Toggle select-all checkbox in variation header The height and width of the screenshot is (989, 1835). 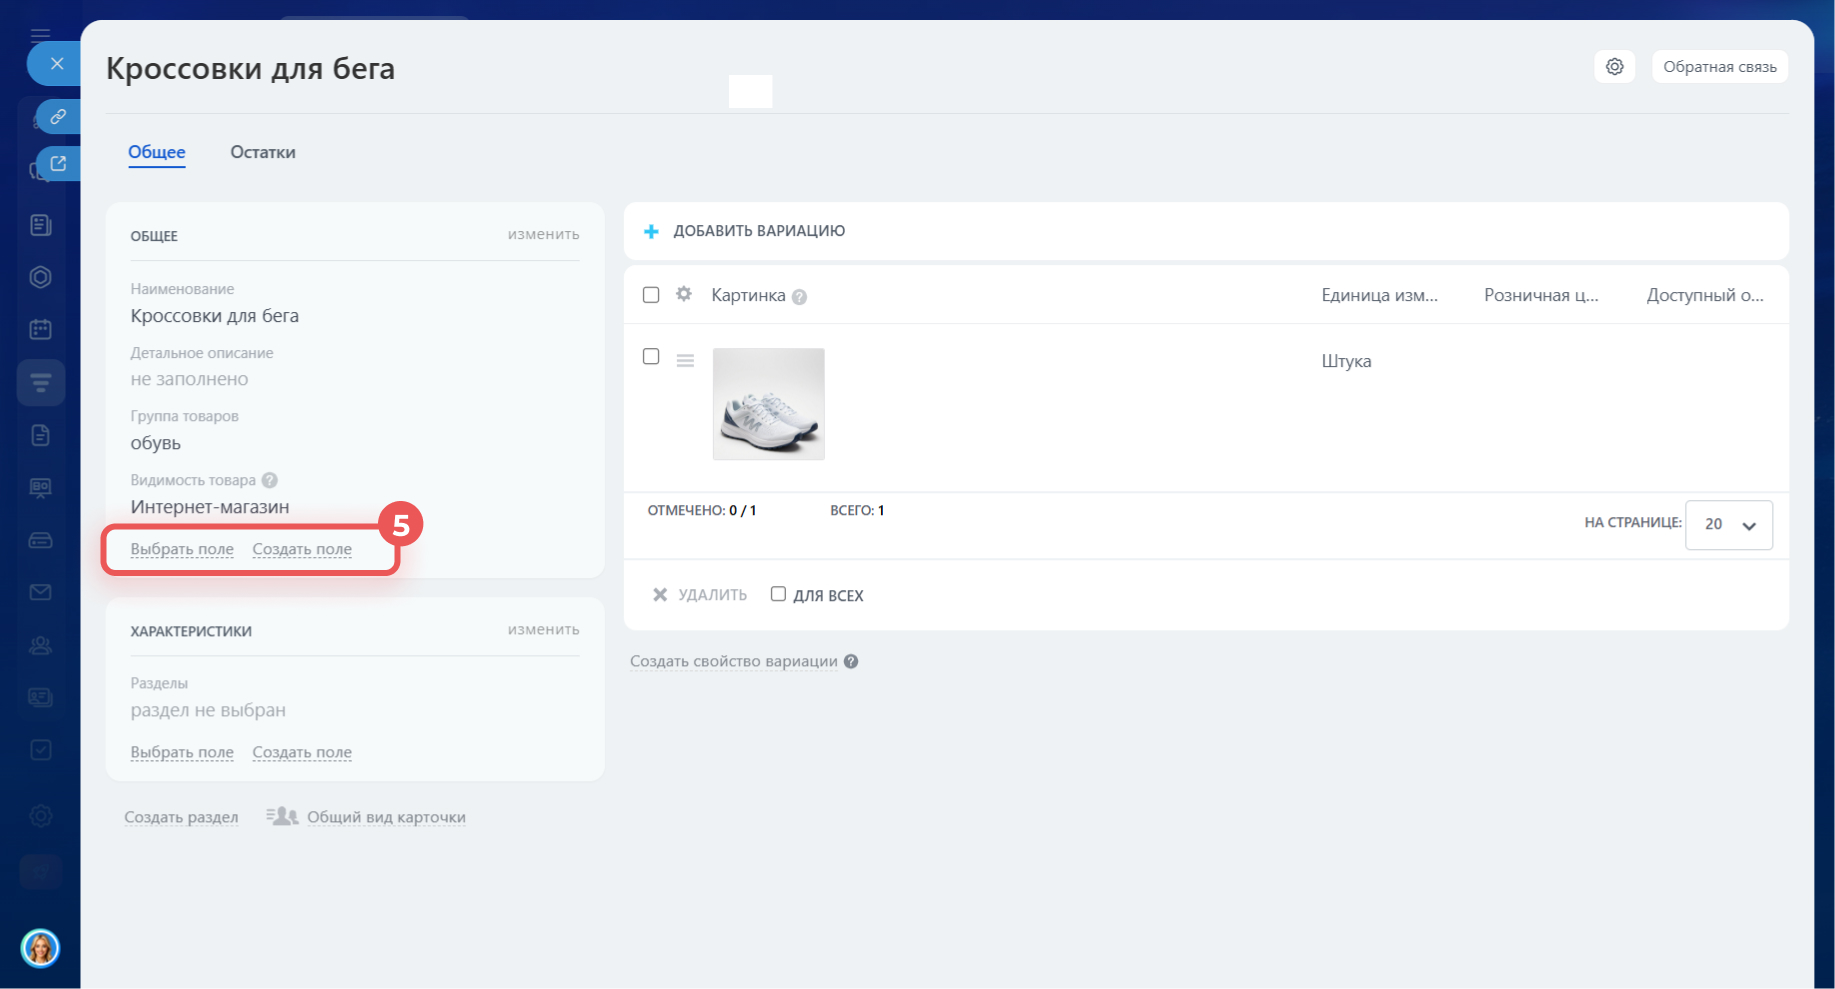[x=651, y=295]
